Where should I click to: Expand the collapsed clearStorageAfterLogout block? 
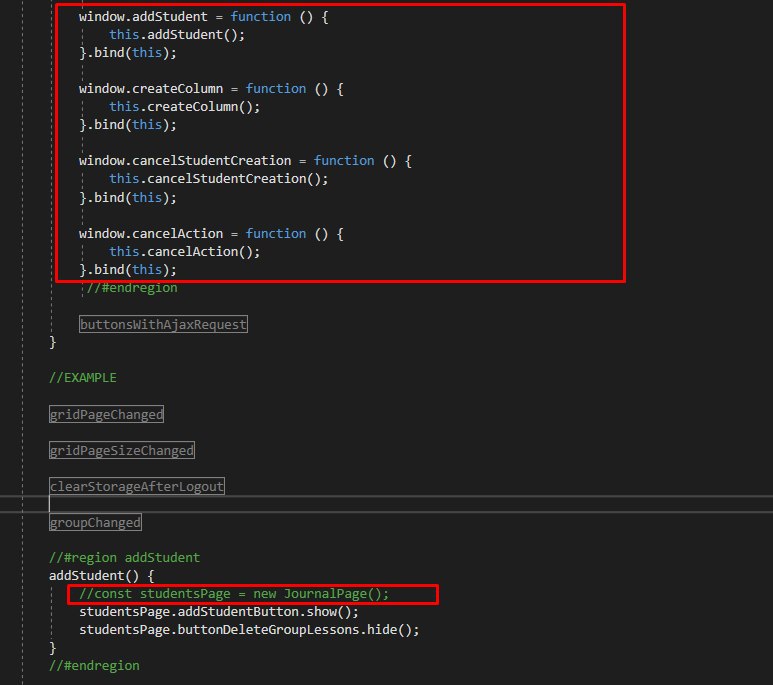137,486
